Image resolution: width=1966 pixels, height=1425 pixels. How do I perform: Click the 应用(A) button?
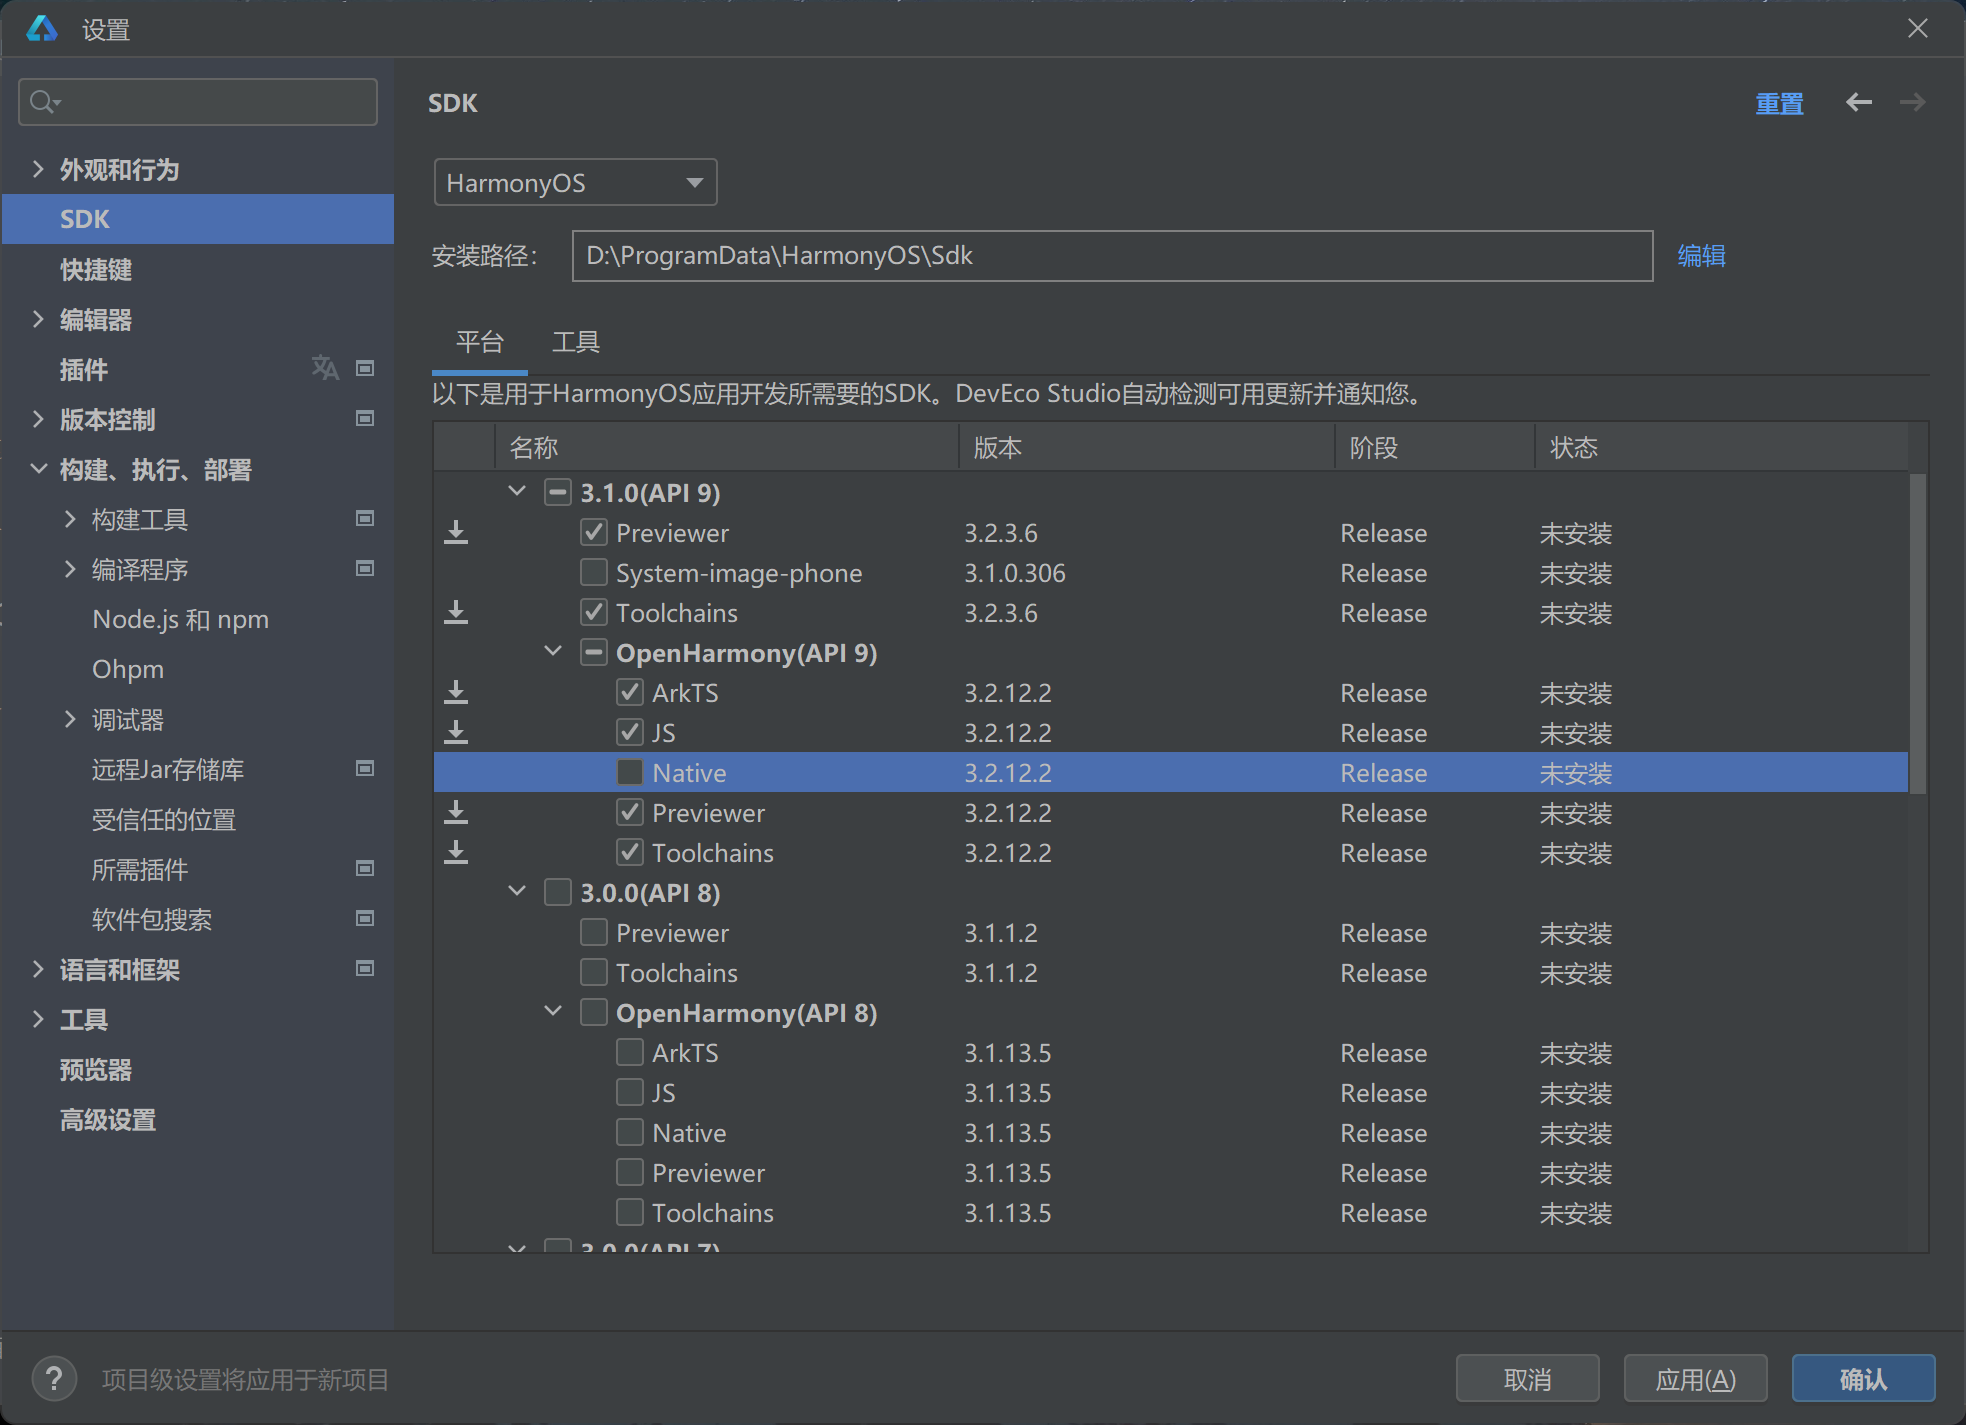coord(1695,1379)
